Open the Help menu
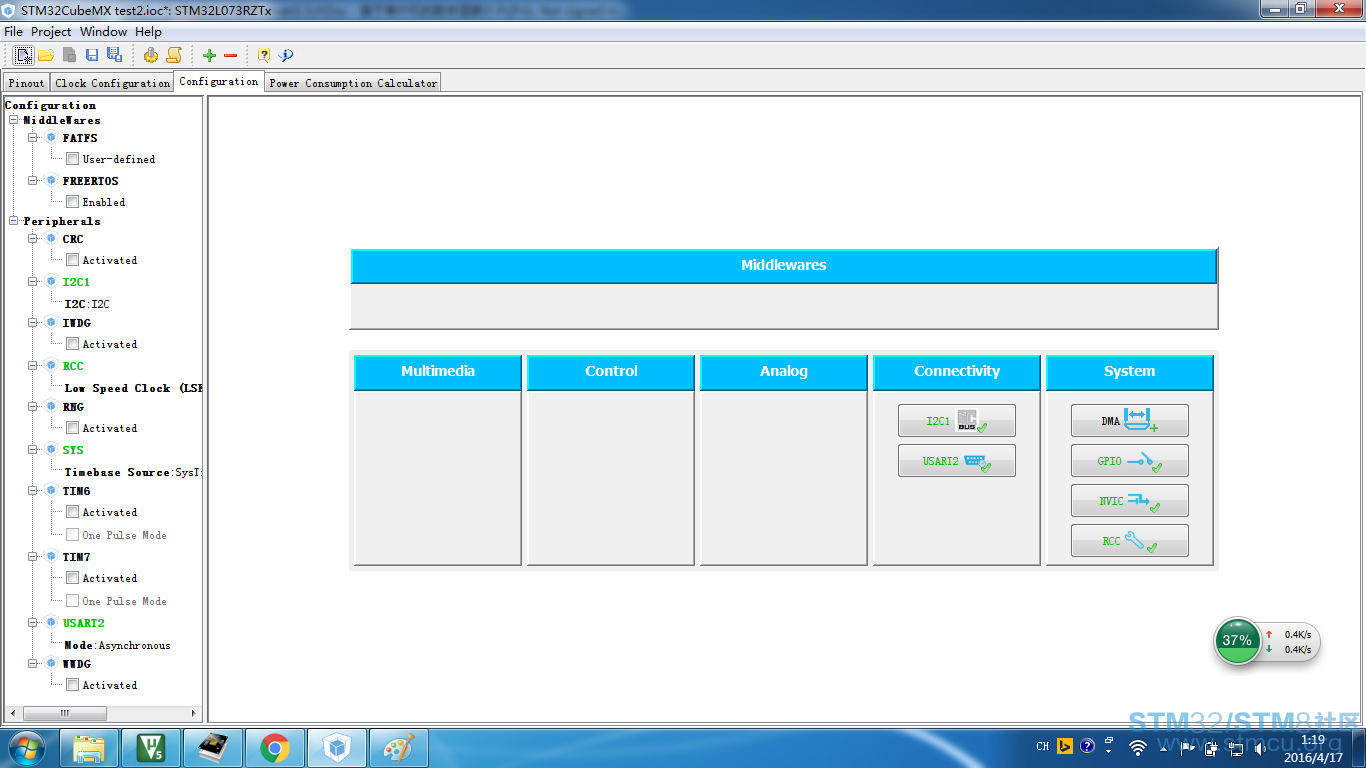Image resolution: width=1366 pixels, height=768 pixels. (148, 32)
